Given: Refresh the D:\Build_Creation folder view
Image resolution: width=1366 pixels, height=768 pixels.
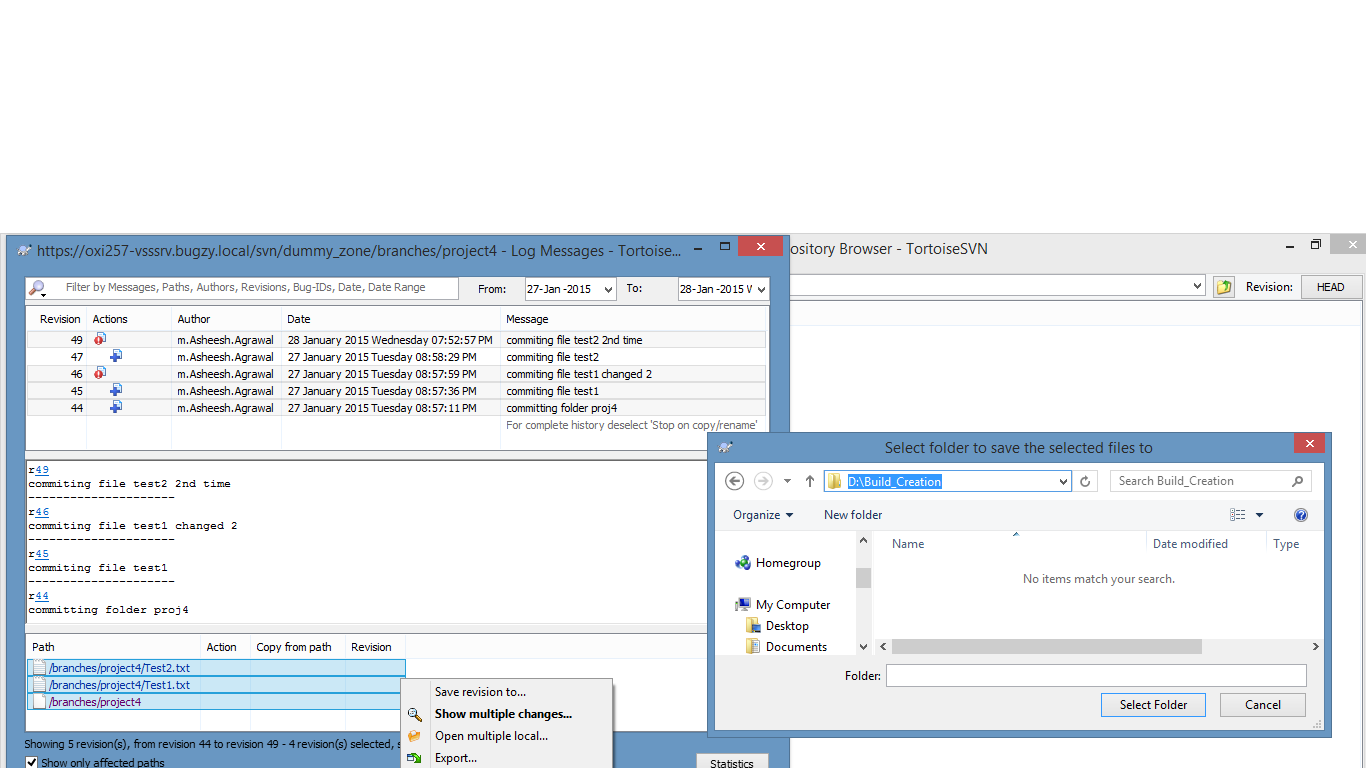Looking at the screenshot, I should pyautogui.click(x=1085, y=481).
